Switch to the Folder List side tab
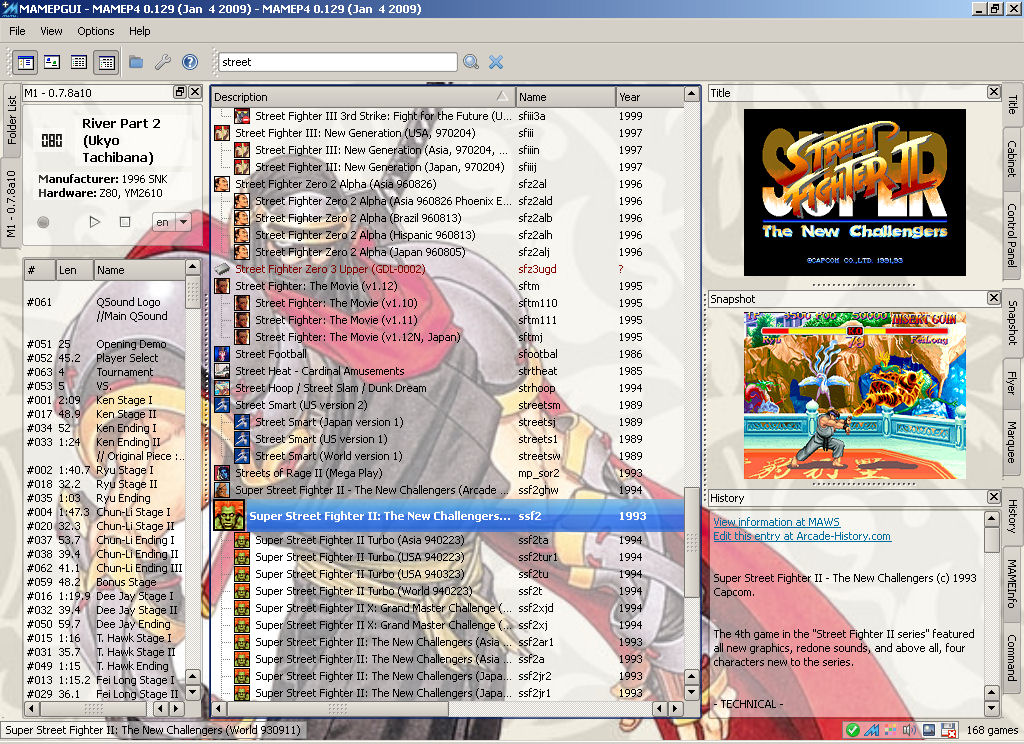The height and width of the screenshot is (744, 1024). tap(12, 120)
